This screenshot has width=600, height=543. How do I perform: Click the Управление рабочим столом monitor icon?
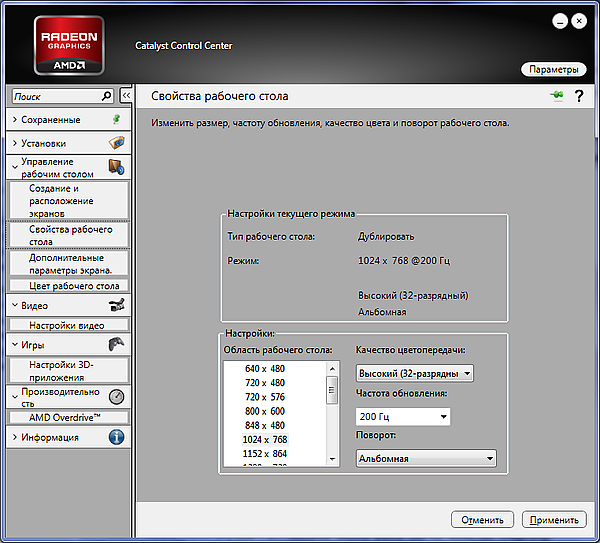117,167
